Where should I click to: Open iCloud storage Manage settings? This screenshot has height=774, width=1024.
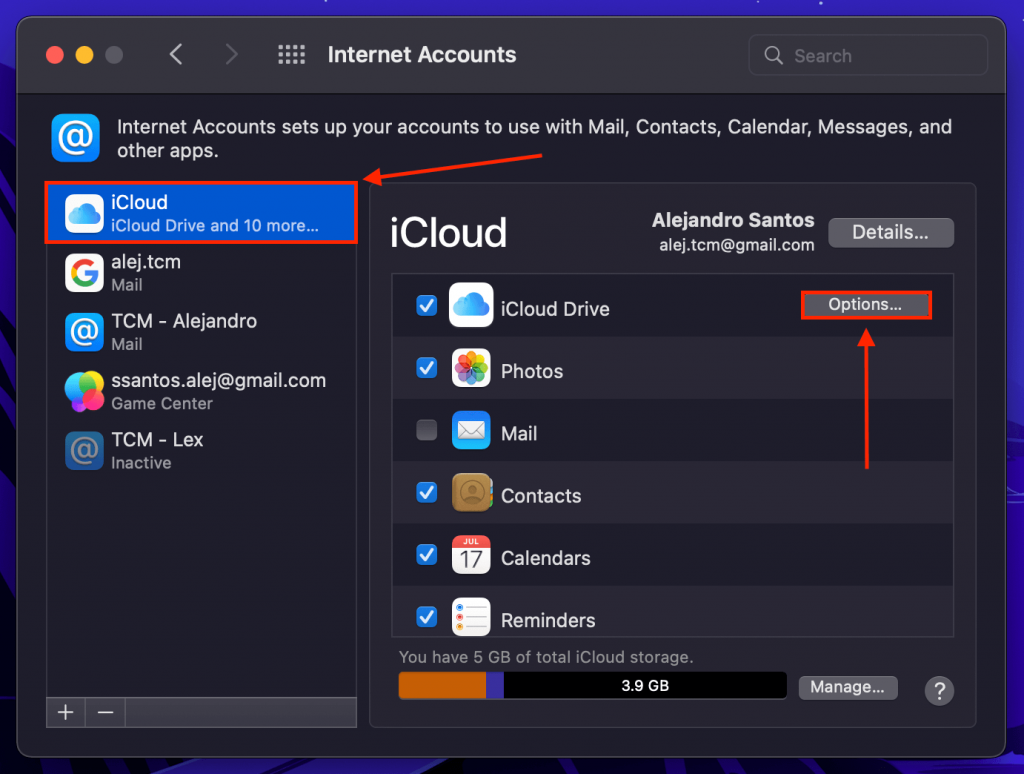(x=847, y=687)
